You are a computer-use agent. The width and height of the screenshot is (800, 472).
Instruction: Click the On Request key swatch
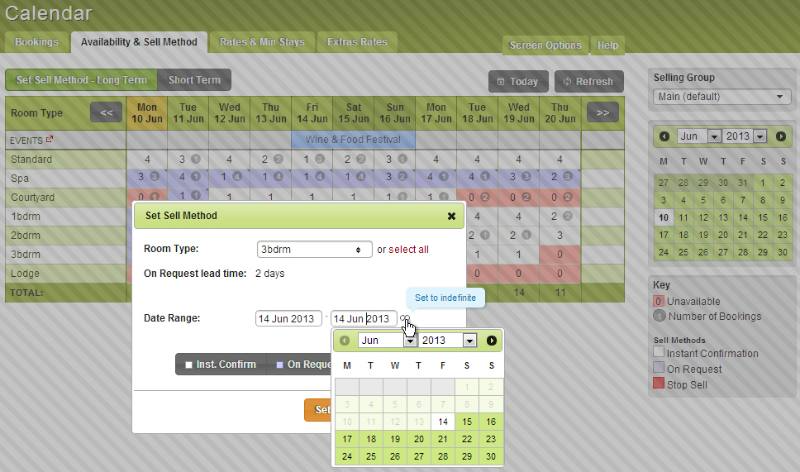point(659,368)
